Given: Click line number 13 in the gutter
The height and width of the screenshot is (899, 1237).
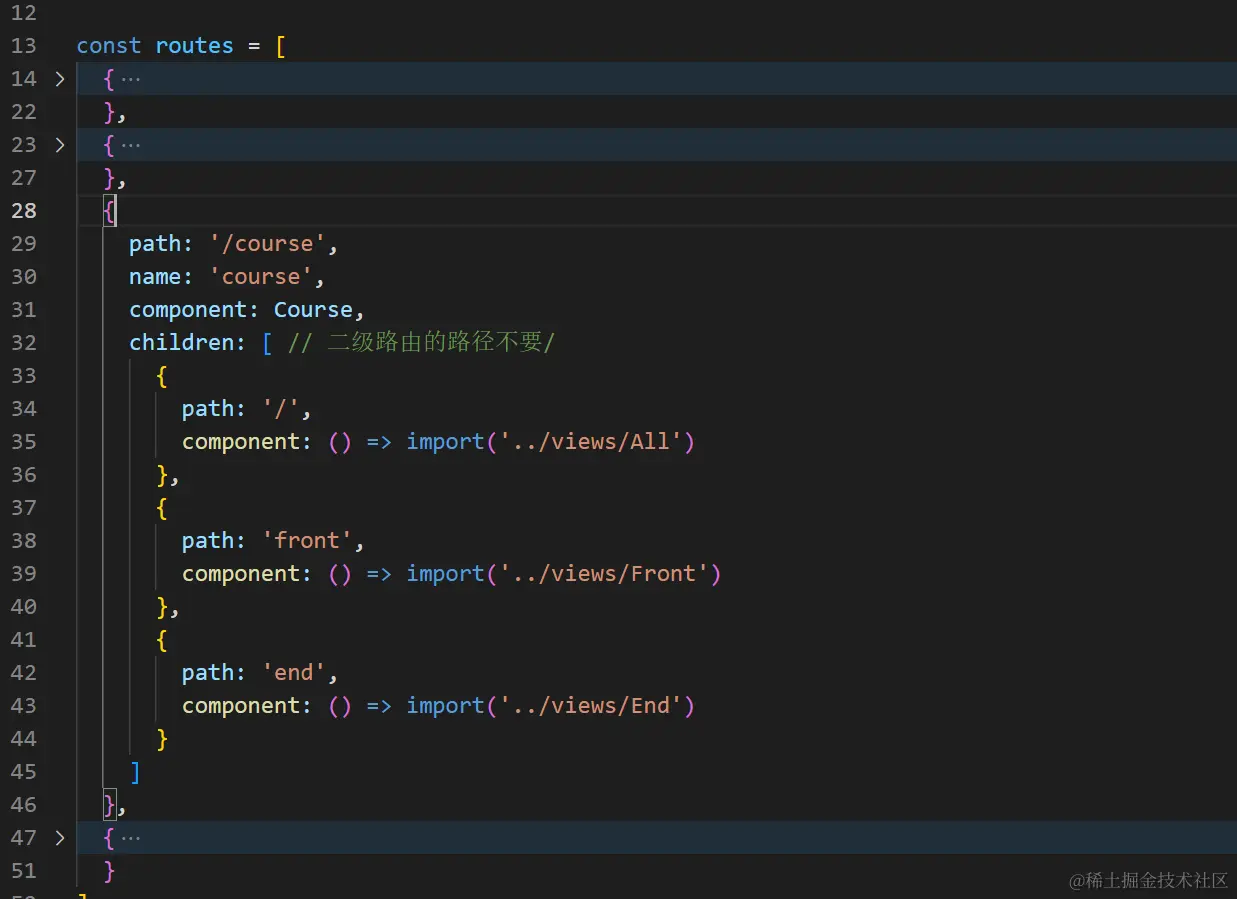Looking at the screenshot, I should [24, 46].
